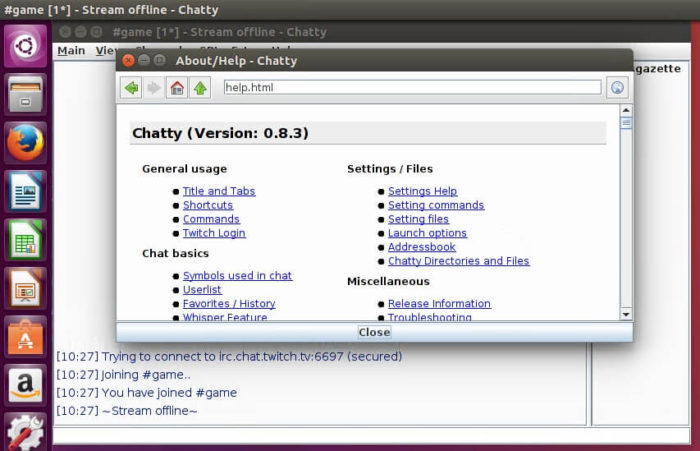Open the Files manager in the launcher
This screenshot has width=700, height=451.
coord(25,94)
